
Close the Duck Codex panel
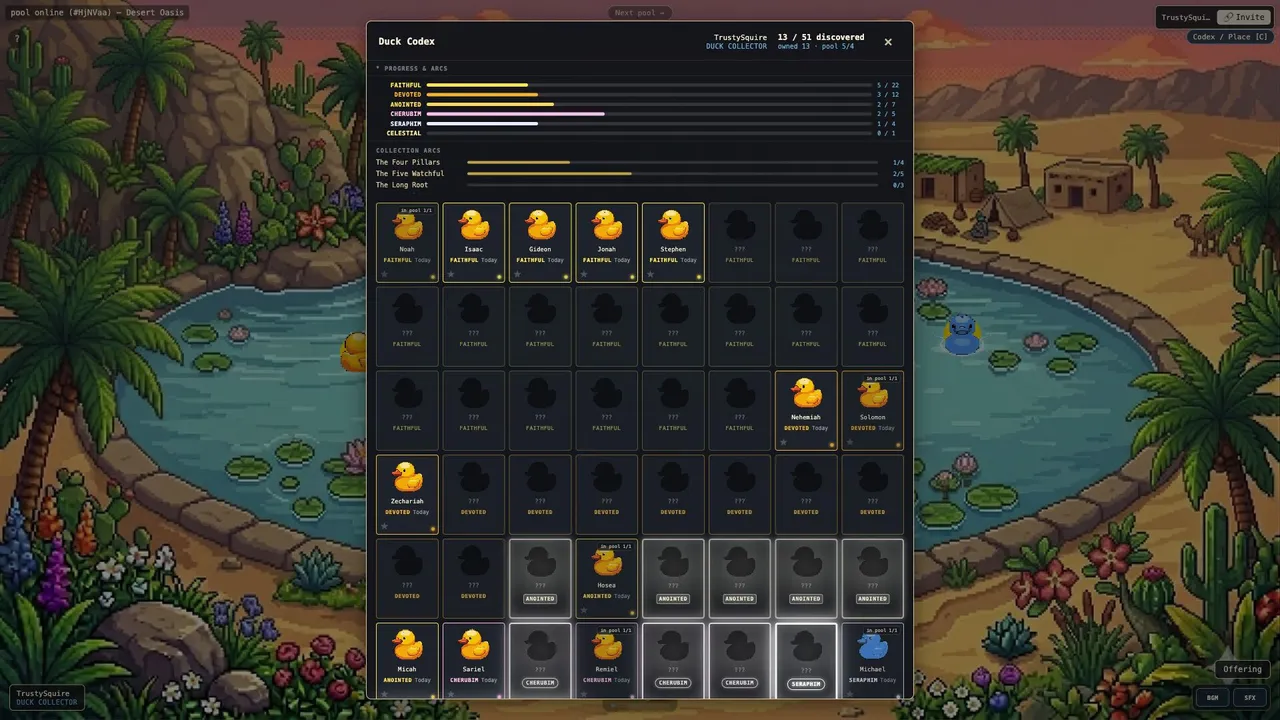(888, 42)
